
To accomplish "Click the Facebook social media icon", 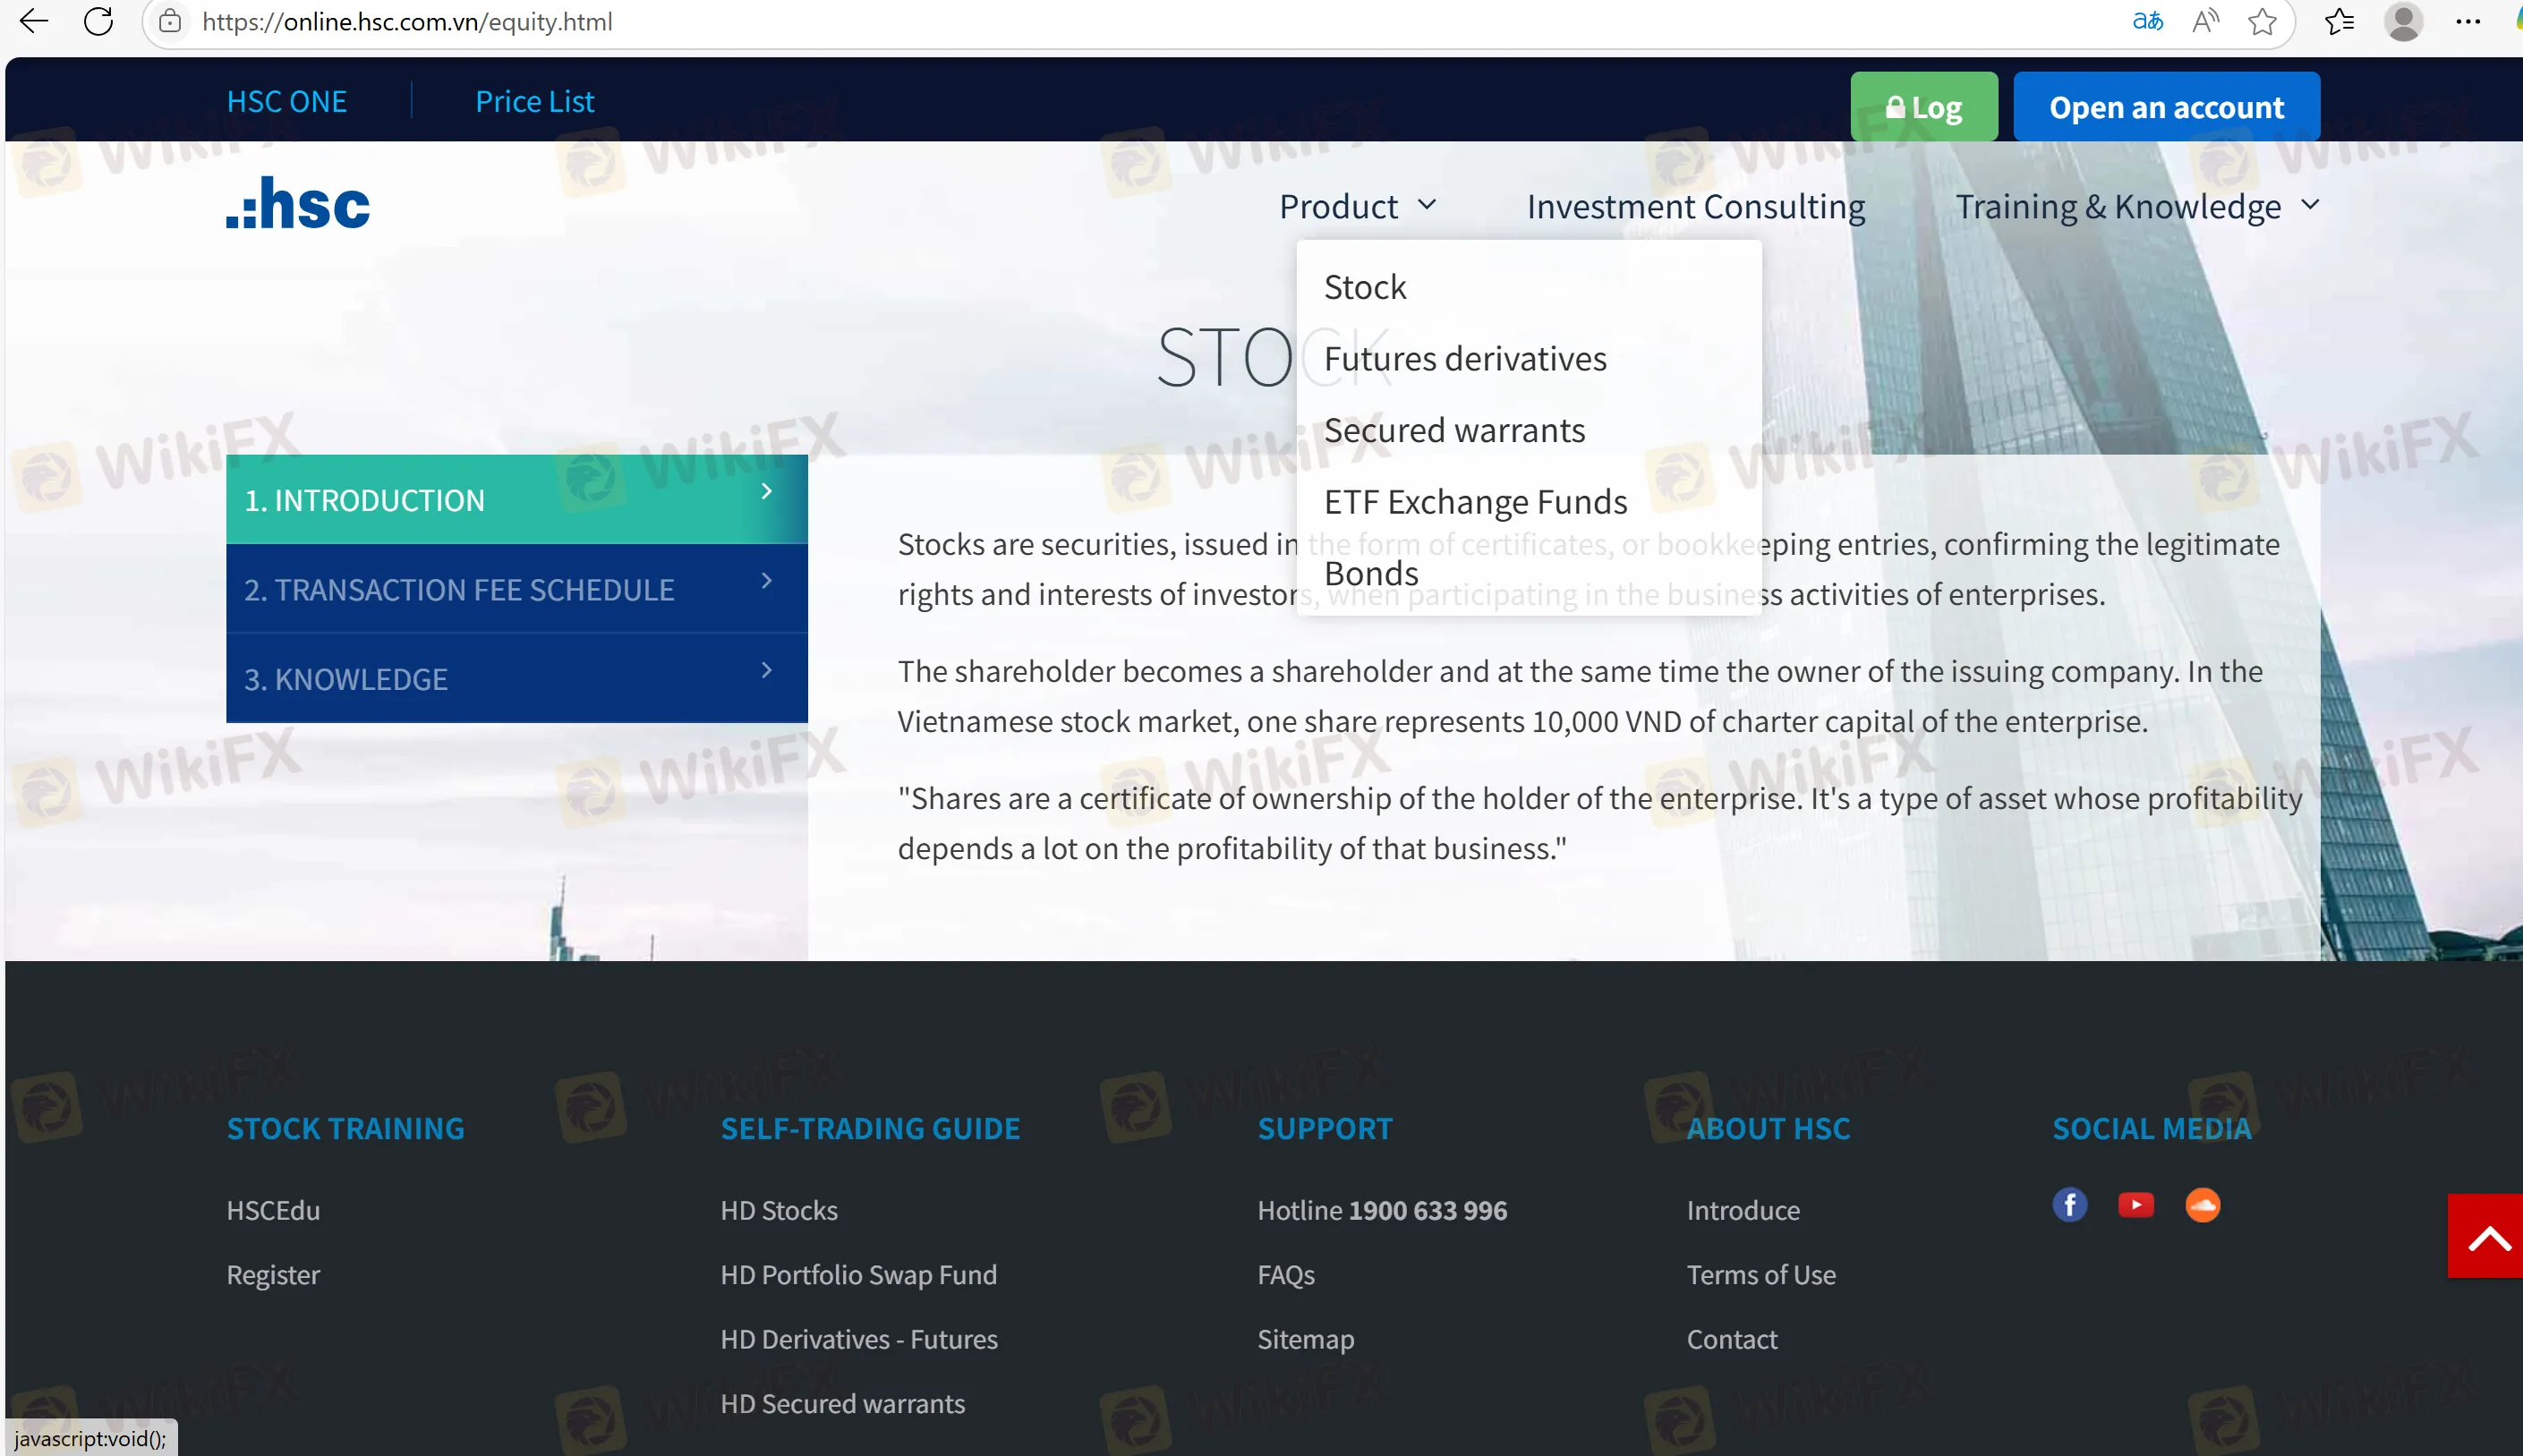I will [x=2069, y=1205].
